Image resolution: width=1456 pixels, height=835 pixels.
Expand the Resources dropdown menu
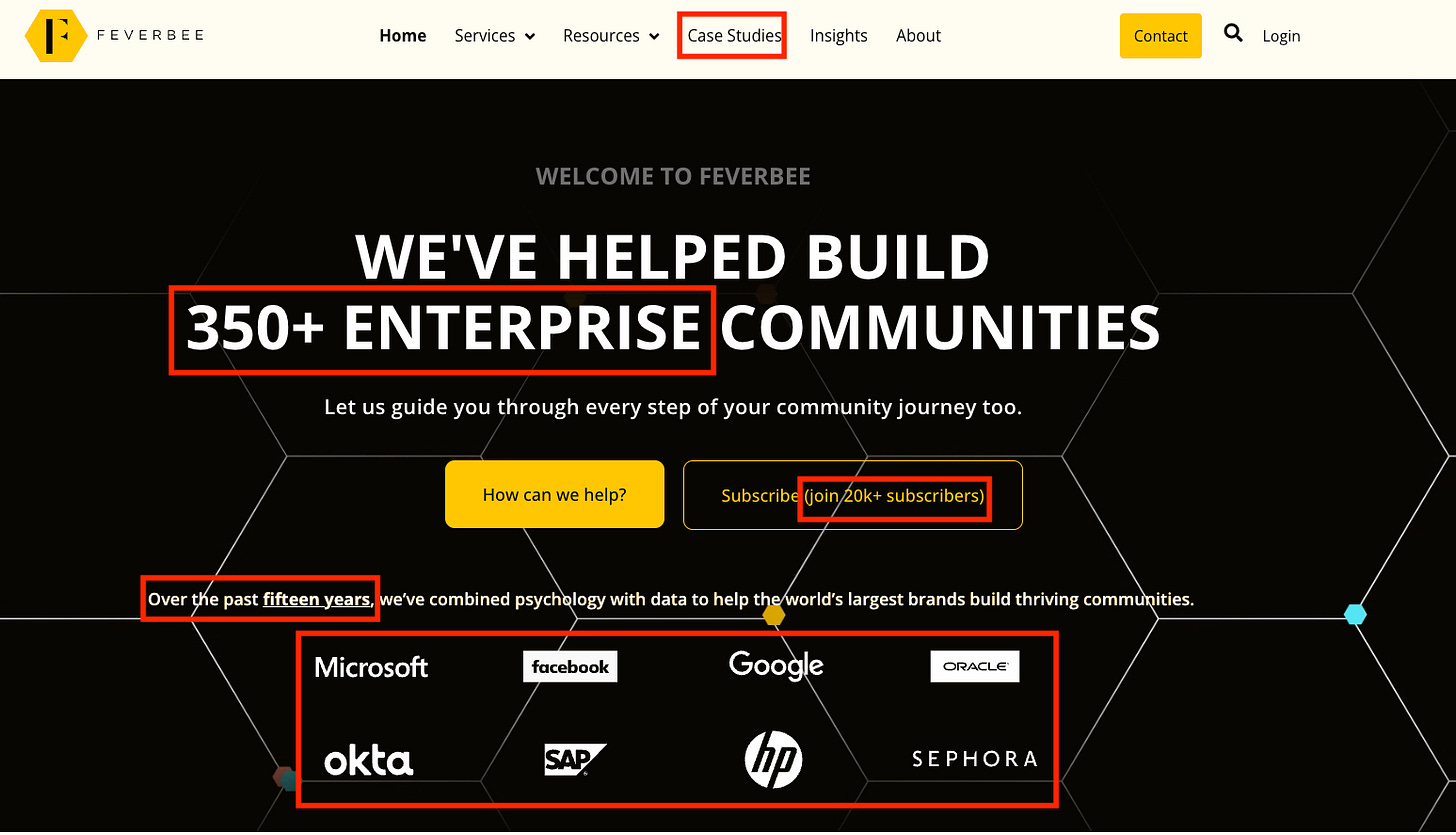(x=611, y=36)
